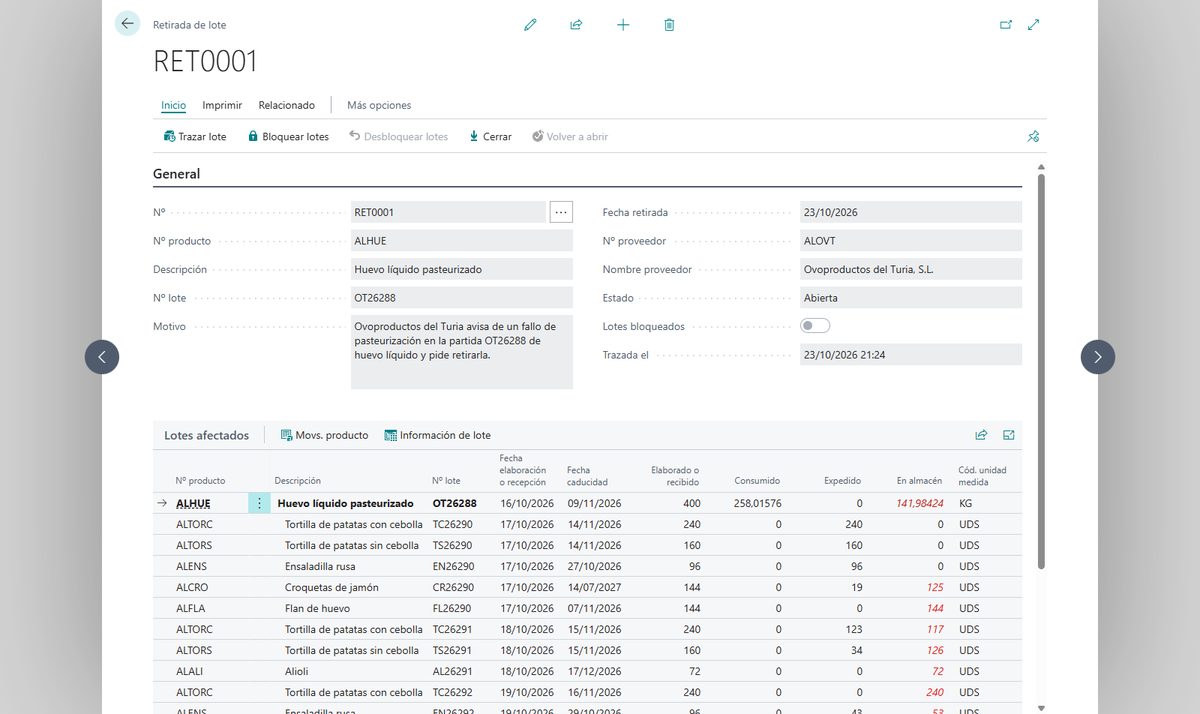Click the Trazar lote button
Screen dimensions: 1200x714
point(195,137)
